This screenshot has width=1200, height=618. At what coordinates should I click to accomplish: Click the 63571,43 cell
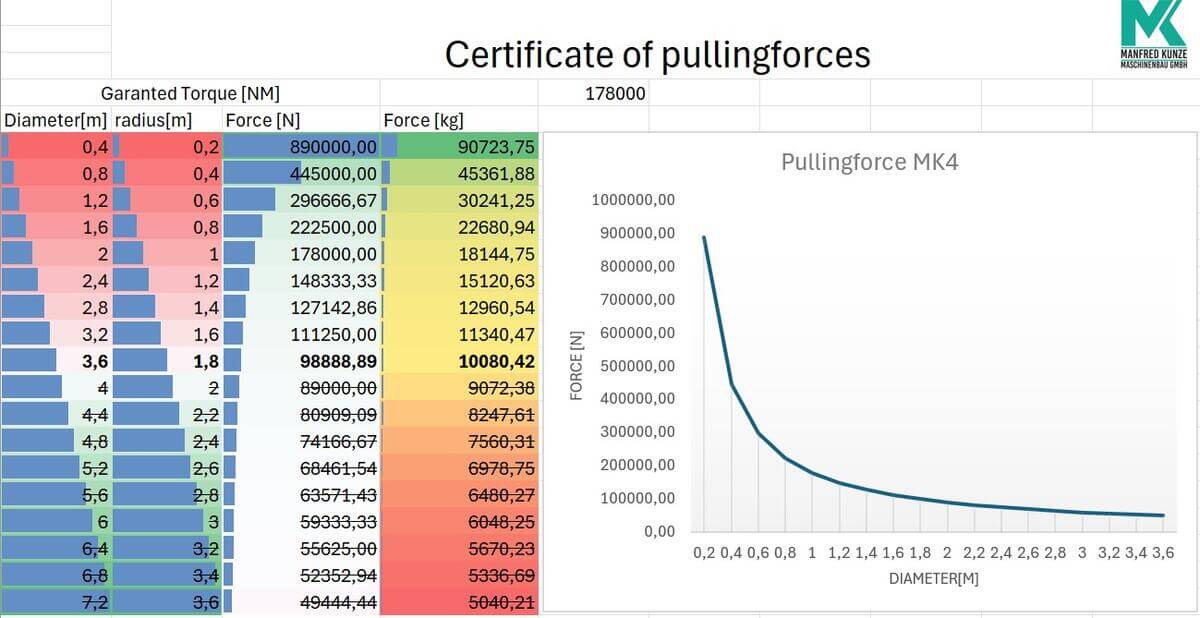tap(301, 494)
